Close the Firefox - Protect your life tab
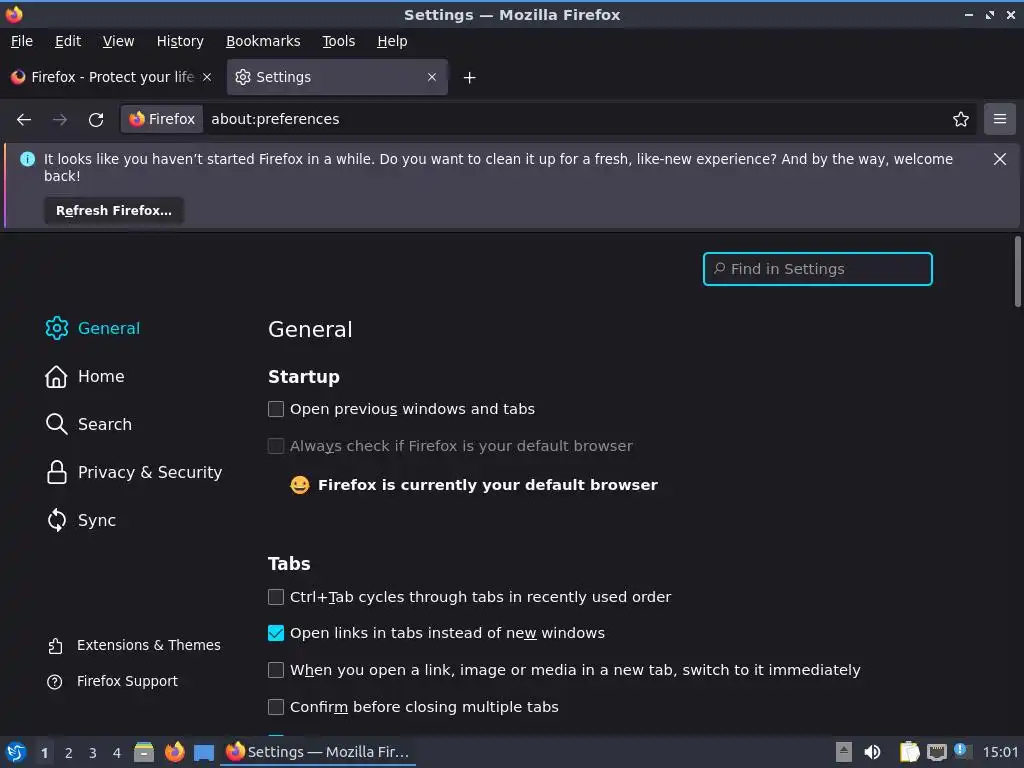Viewport: 1024px width, 768px height. click(207, 77)
